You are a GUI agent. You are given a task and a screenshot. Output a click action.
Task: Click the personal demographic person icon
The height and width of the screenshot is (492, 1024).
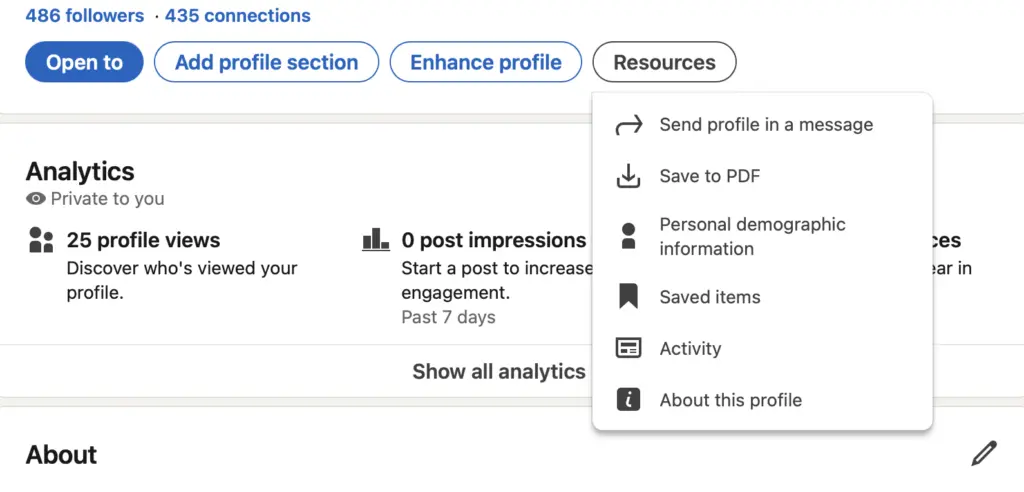[629, 236]
